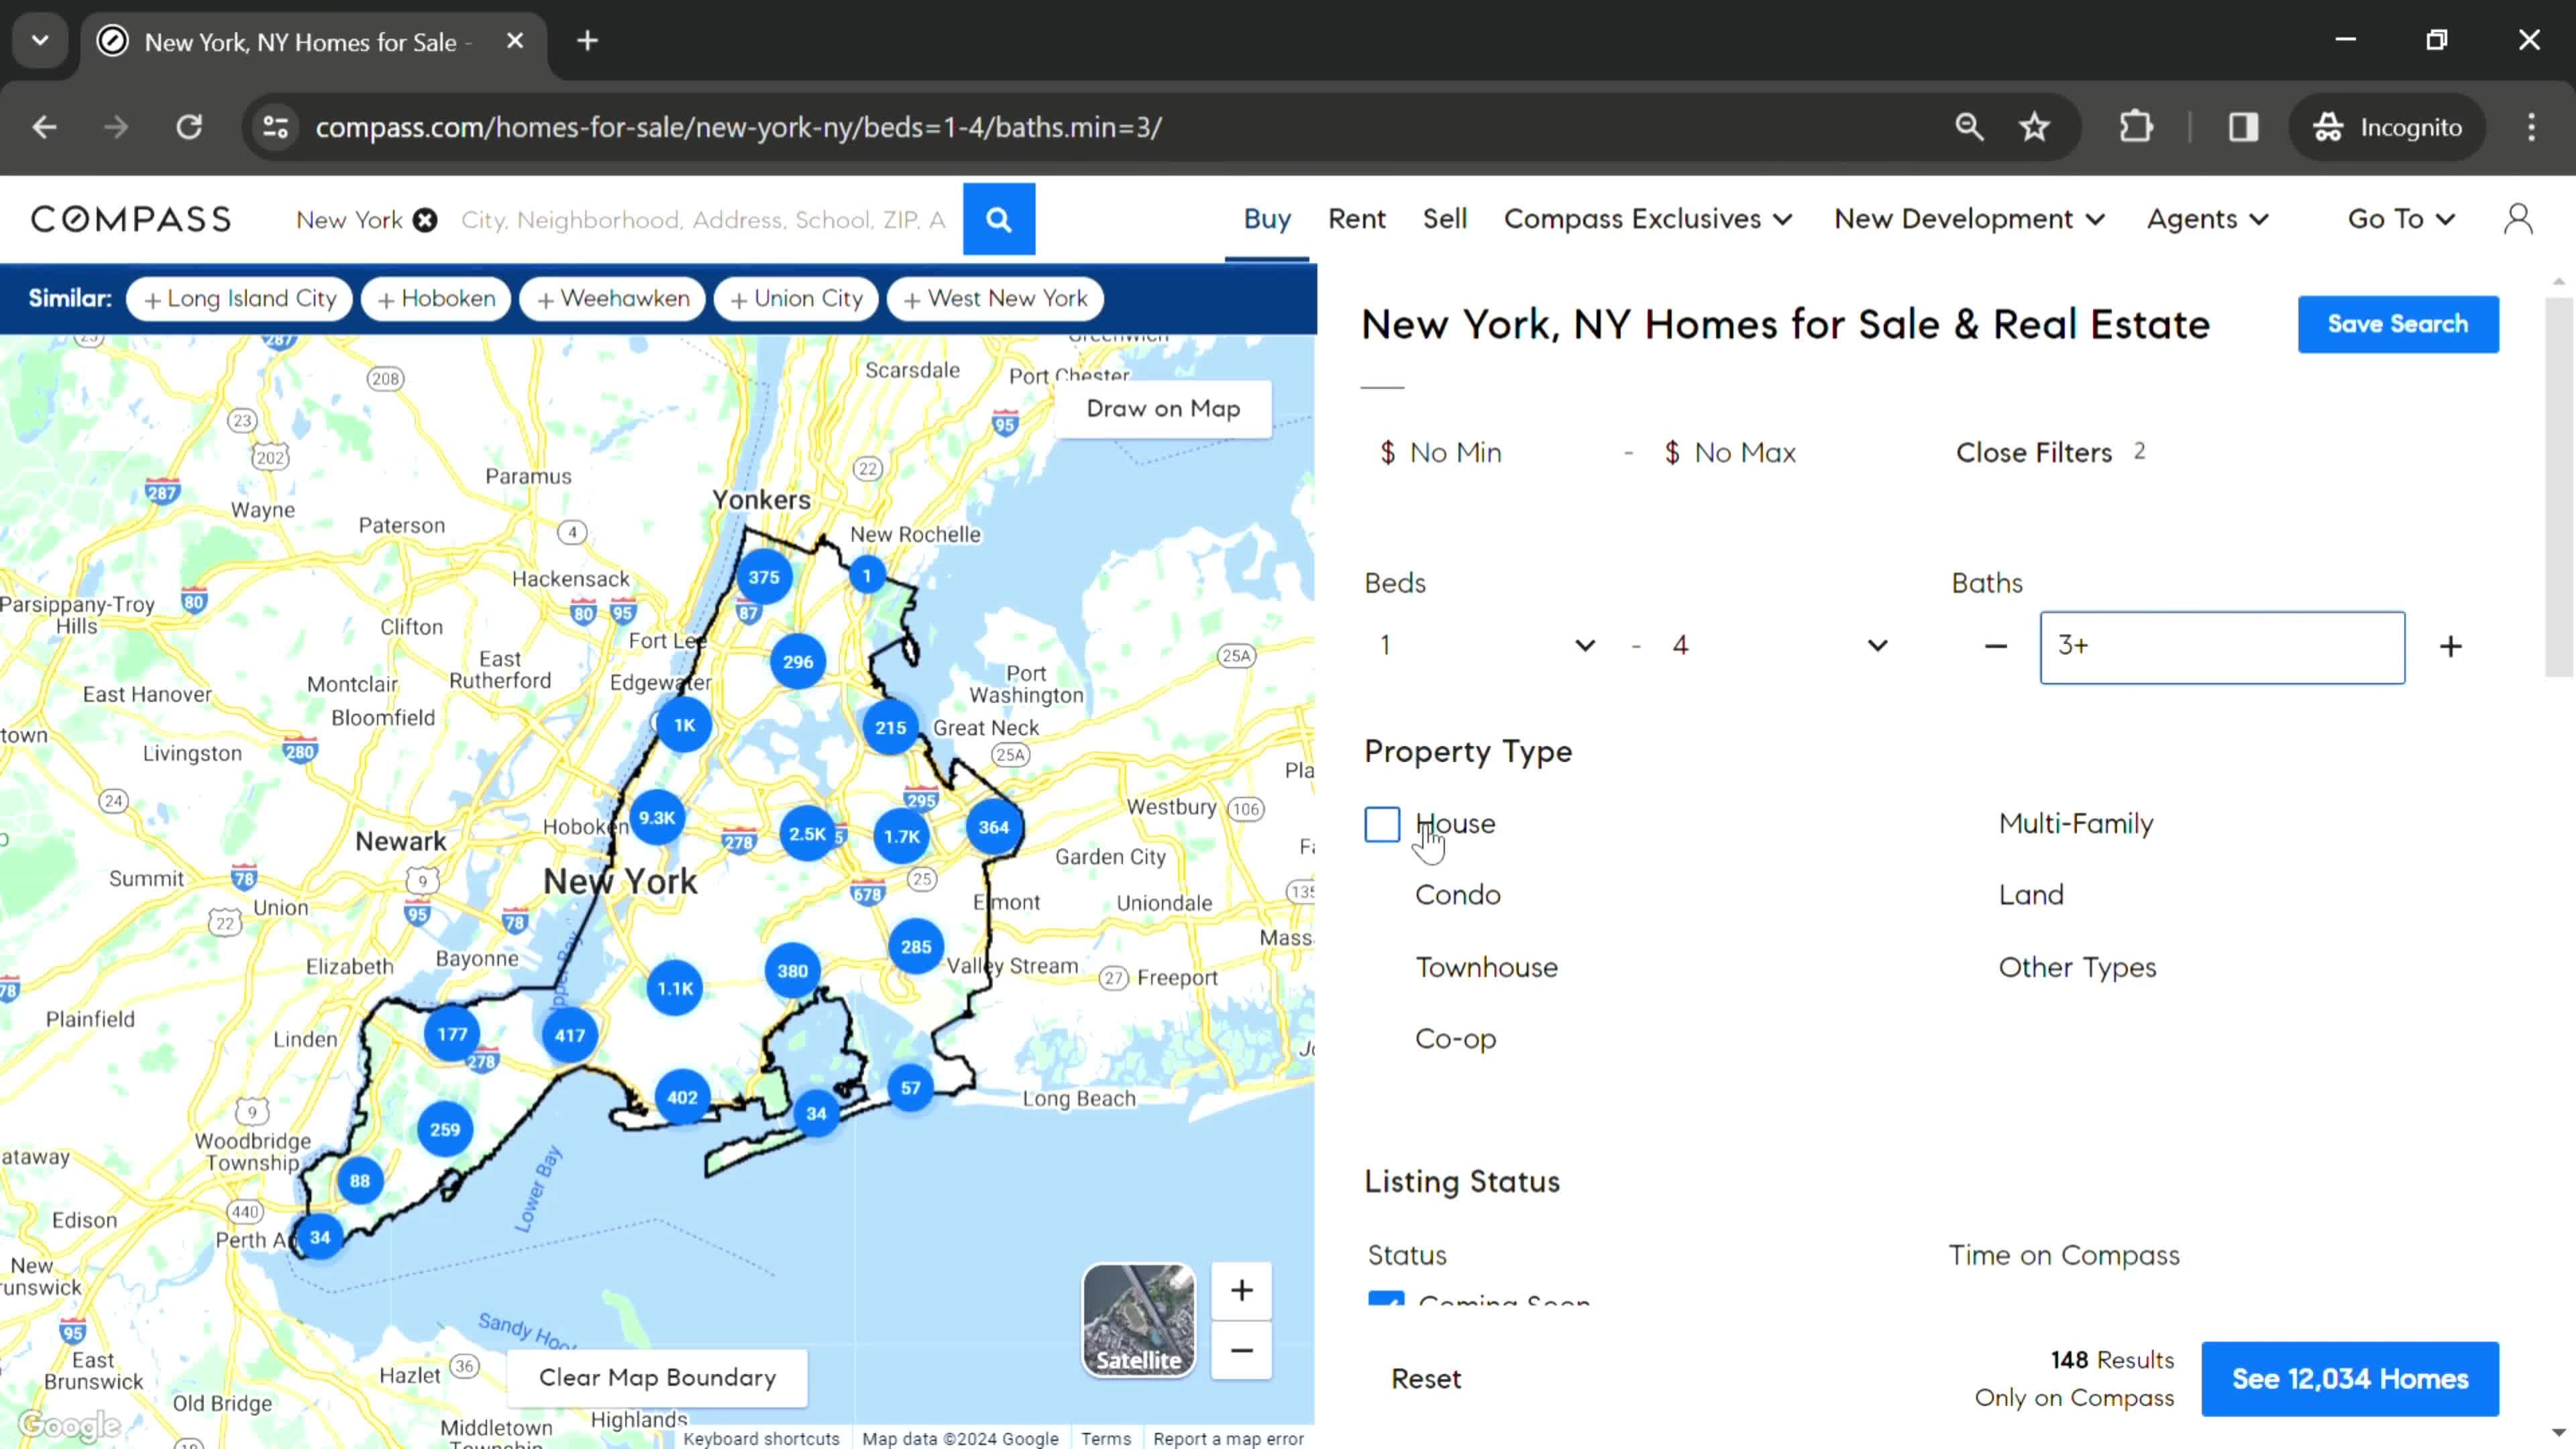Increase baths count with plus
Screen dimensions: 2576x1449
(x=2450, y=647)
